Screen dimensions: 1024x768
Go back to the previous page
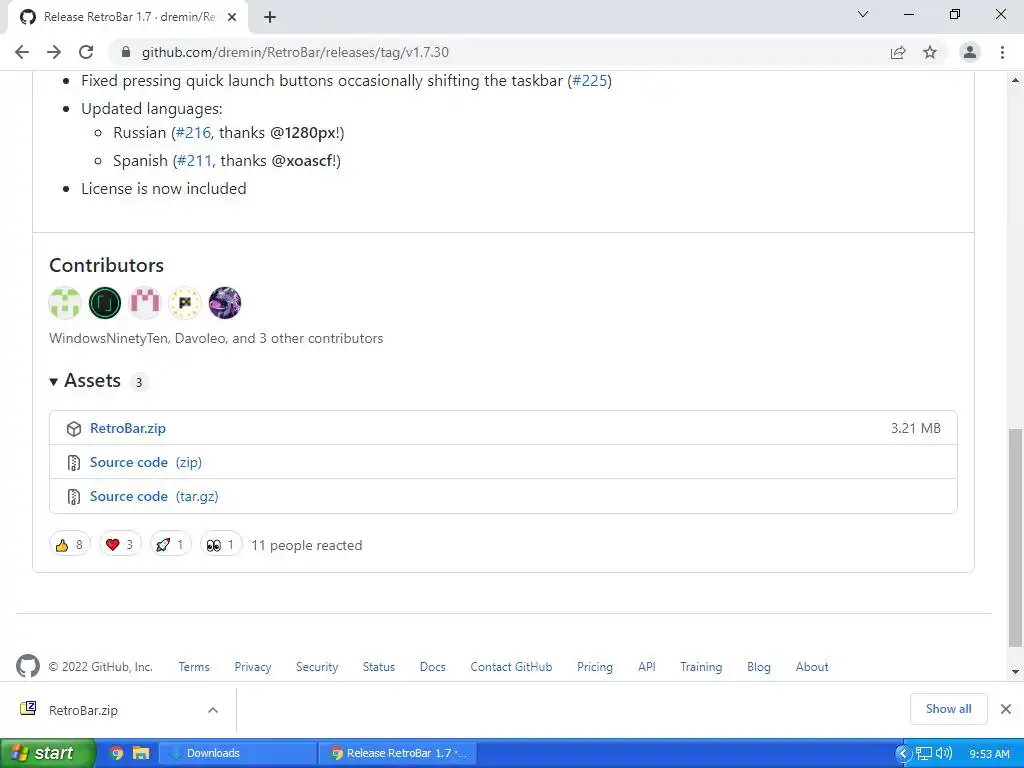pyautogui.click(x=22, y=52)
